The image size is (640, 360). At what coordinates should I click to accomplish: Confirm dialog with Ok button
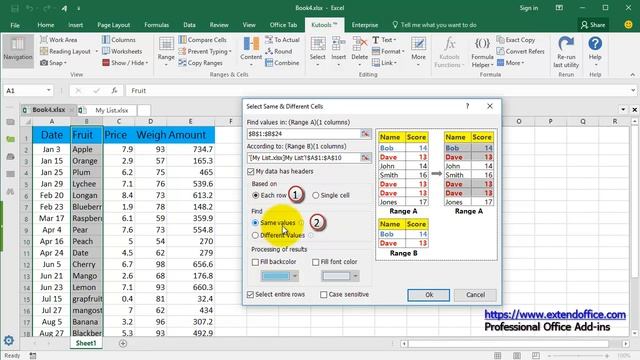(429, 295)
